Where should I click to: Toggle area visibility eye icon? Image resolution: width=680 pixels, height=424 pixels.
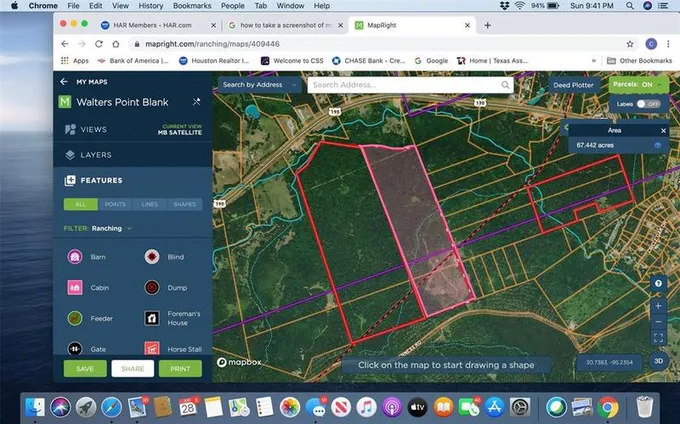(657, 145)
